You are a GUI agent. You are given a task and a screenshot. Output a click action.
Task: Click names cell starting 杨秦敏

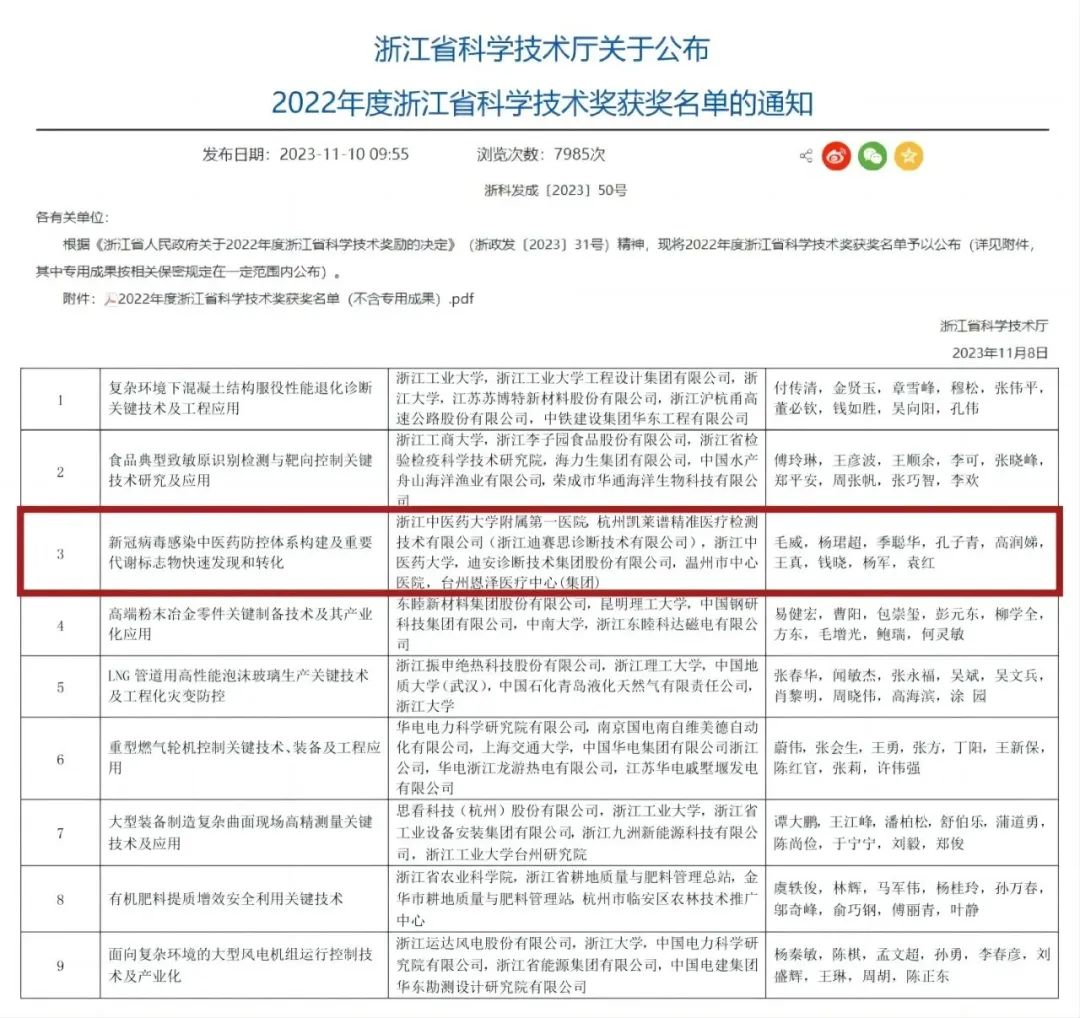[x=912, y=965]
